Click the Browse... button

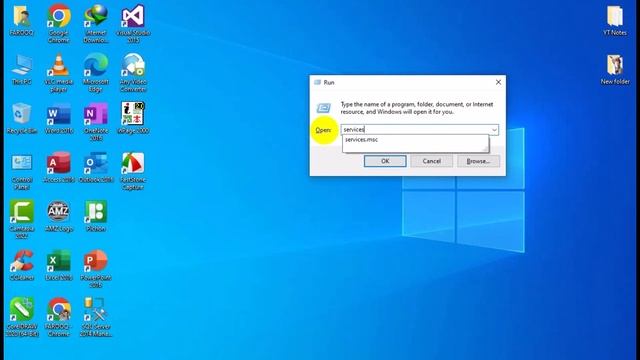(x=478, y=161)
